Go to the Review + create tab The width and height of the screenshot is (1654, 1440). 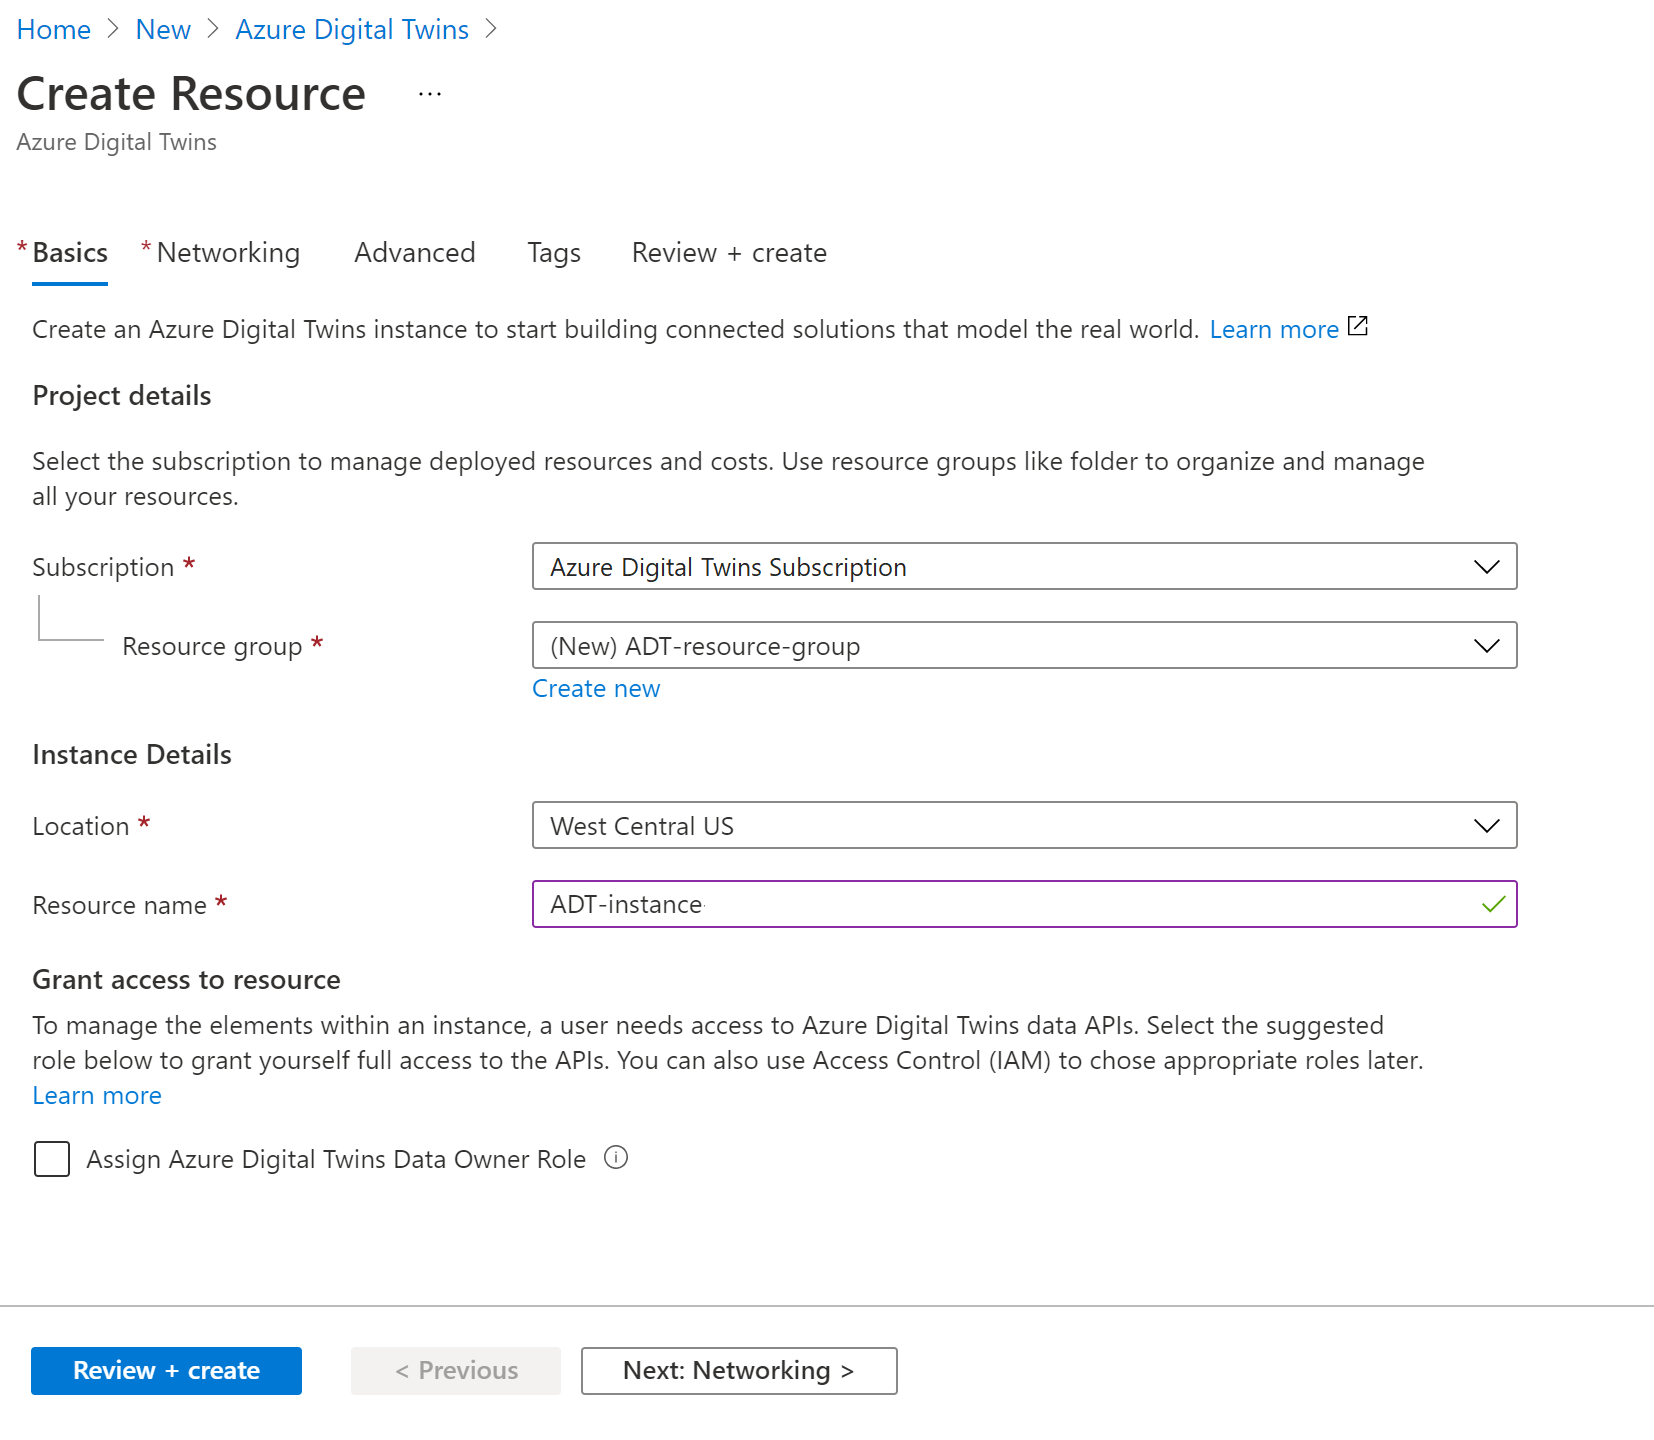click(x=729, y=253)
